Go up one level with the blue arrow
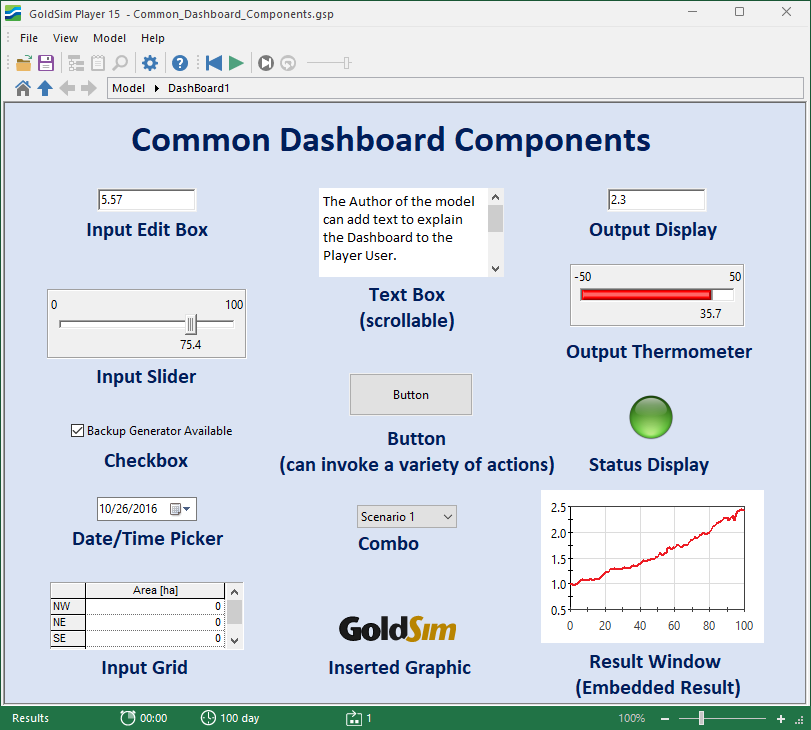Screen dimensions: 811x730 tap(45, 88)
